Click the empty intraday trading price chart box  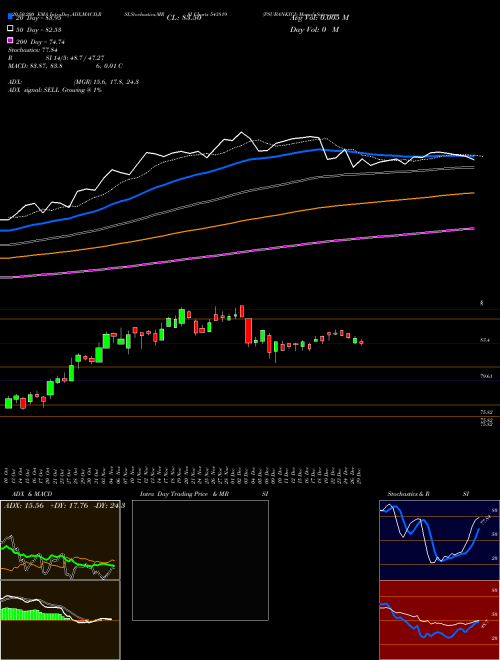[x=200, y=560]
